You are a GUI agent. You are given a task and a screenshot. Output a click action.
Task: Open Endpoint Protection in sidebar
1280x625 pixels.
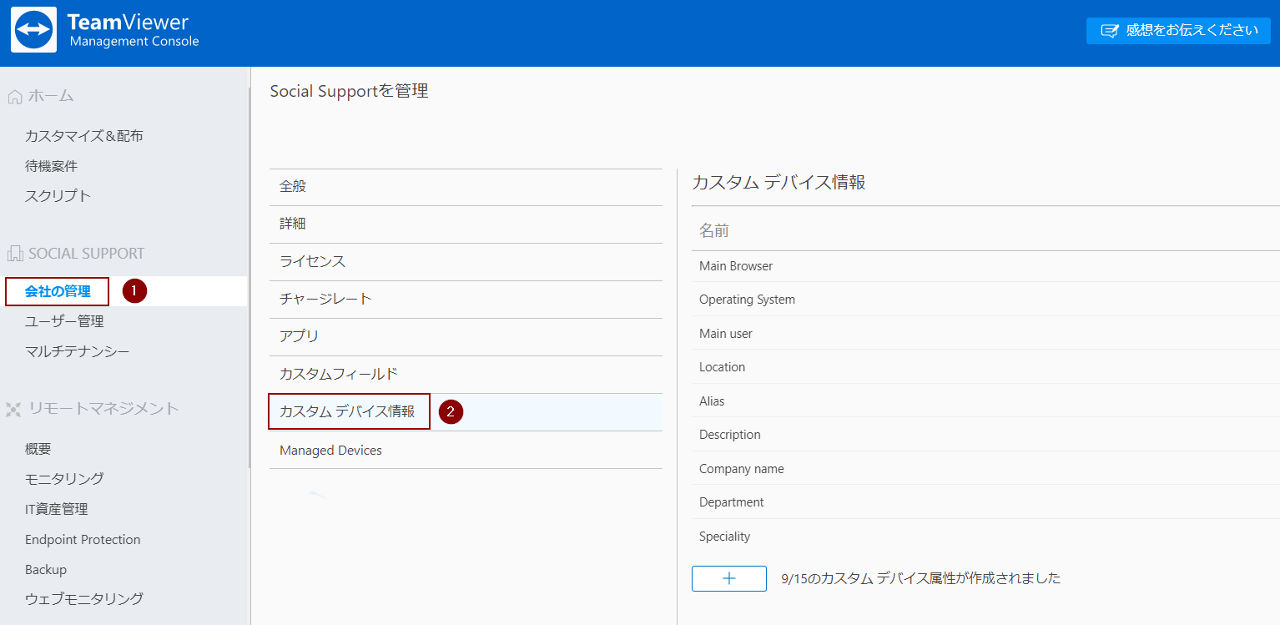coord(83,540)
